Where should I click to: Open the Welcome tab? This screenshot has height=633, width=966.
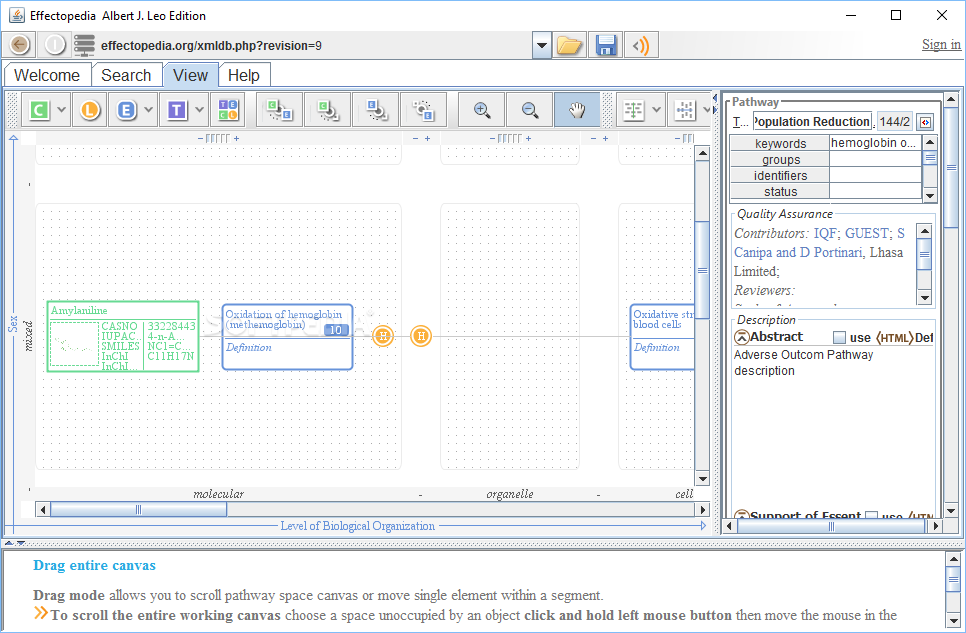pos(47,75)
